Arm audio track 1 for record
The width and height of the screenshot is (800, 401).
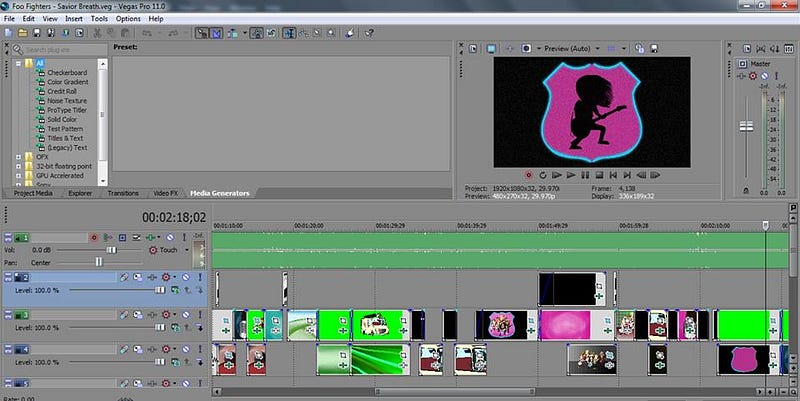coord(94,238)
